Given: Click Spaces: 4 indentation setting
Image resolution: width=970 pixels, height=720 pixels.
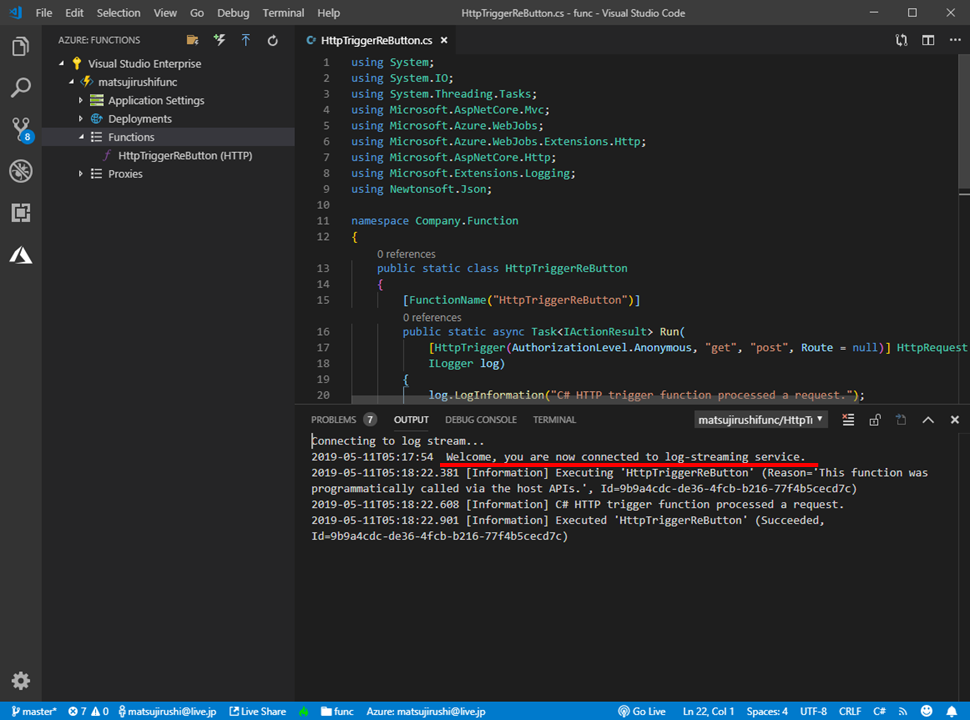Looking at the screenshot, I should (x=767, y=711).
